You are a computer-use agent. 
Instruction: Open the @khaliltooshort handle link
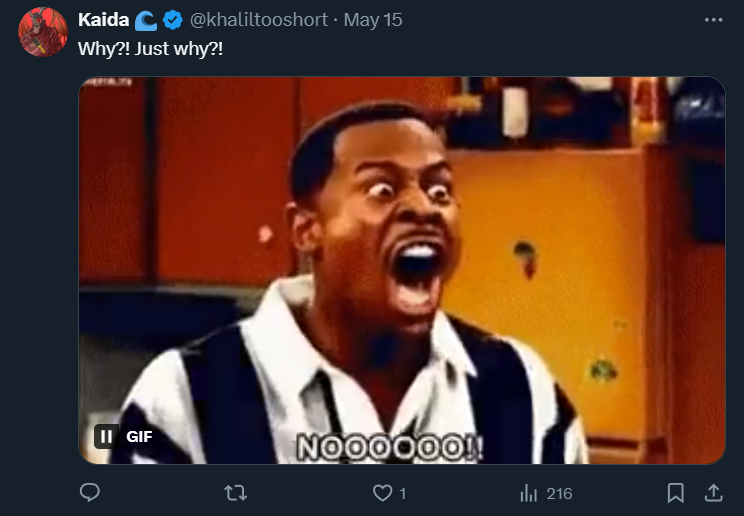259,20
